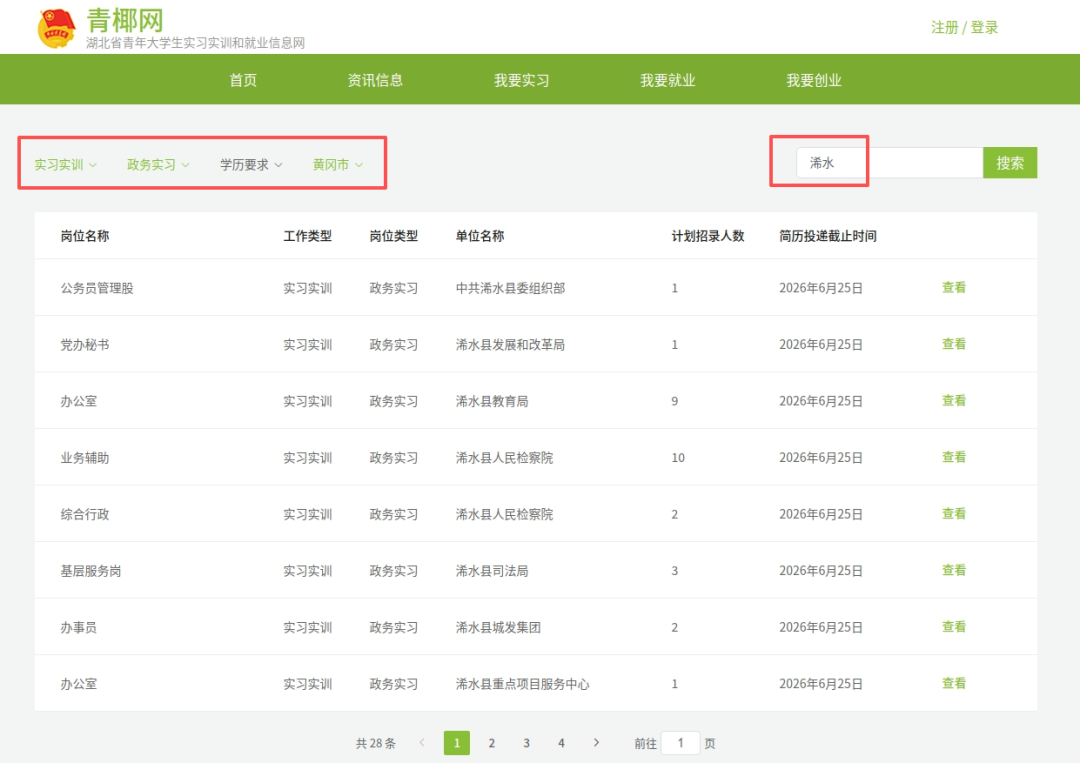The height and width of the screenshot is (763, 1080).
Task: Click 查看 for 业务辅助 position
Action: 954,457
